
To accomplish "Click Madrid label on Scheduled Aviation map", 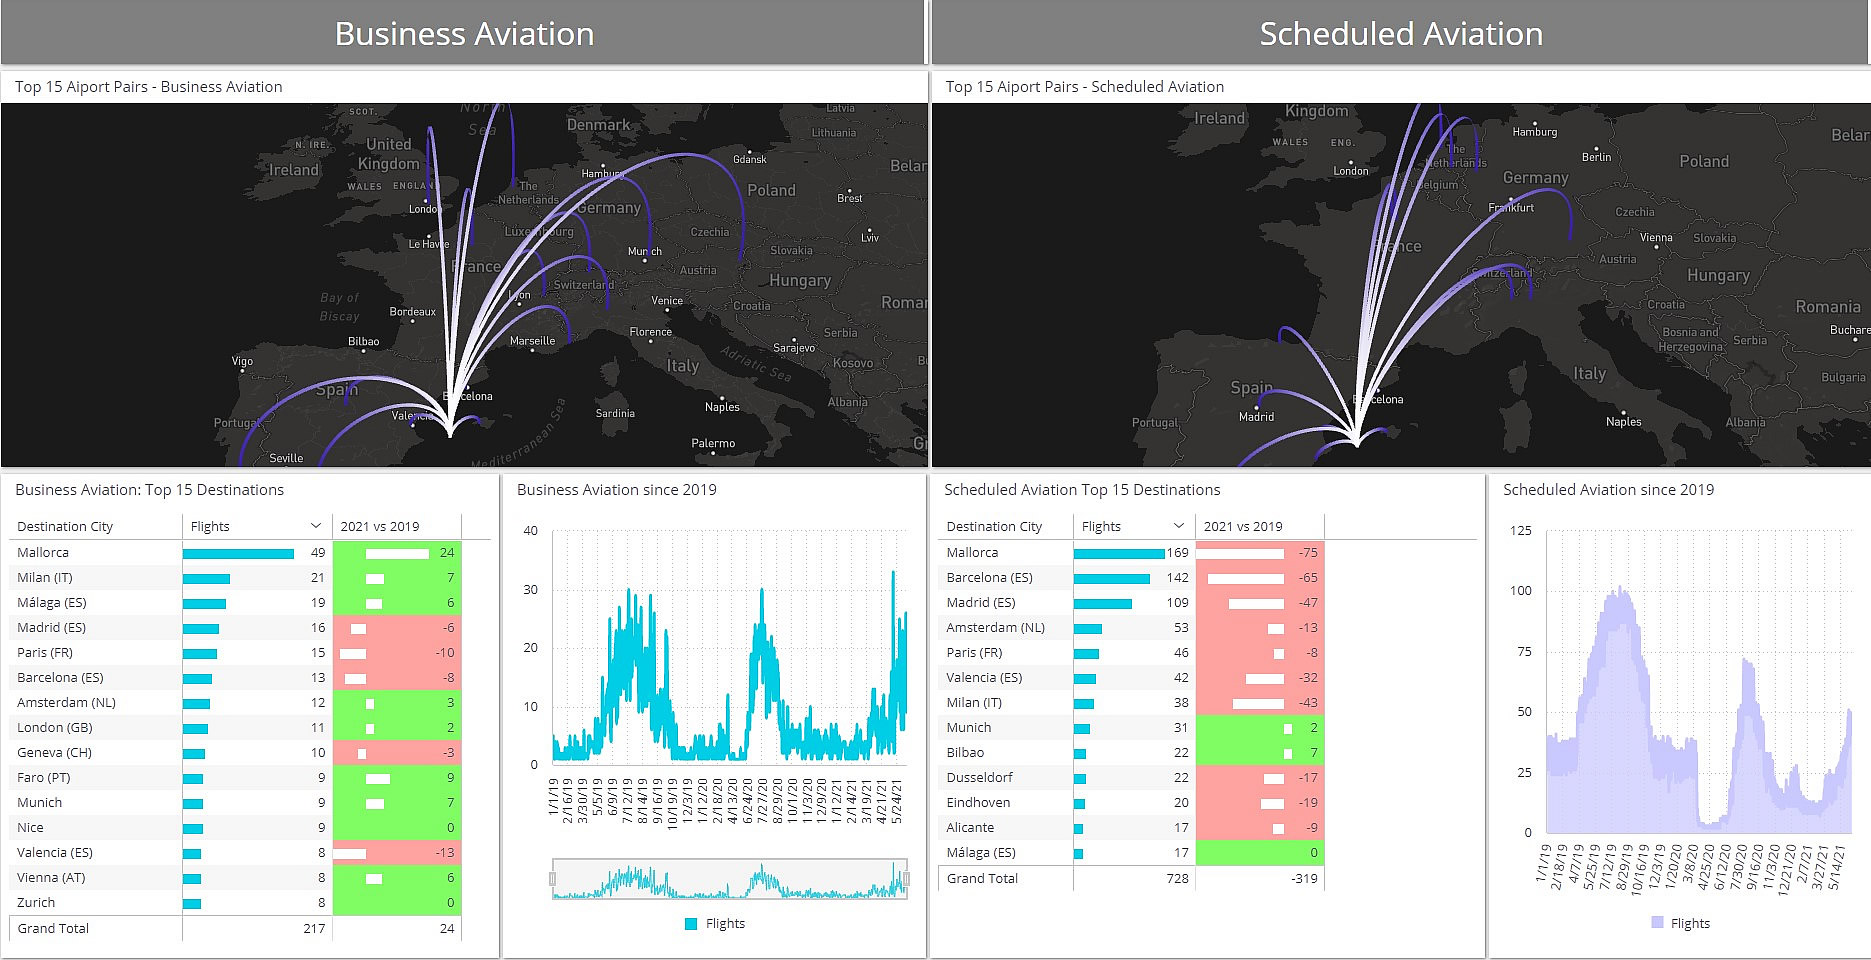I will (1256, 416).
